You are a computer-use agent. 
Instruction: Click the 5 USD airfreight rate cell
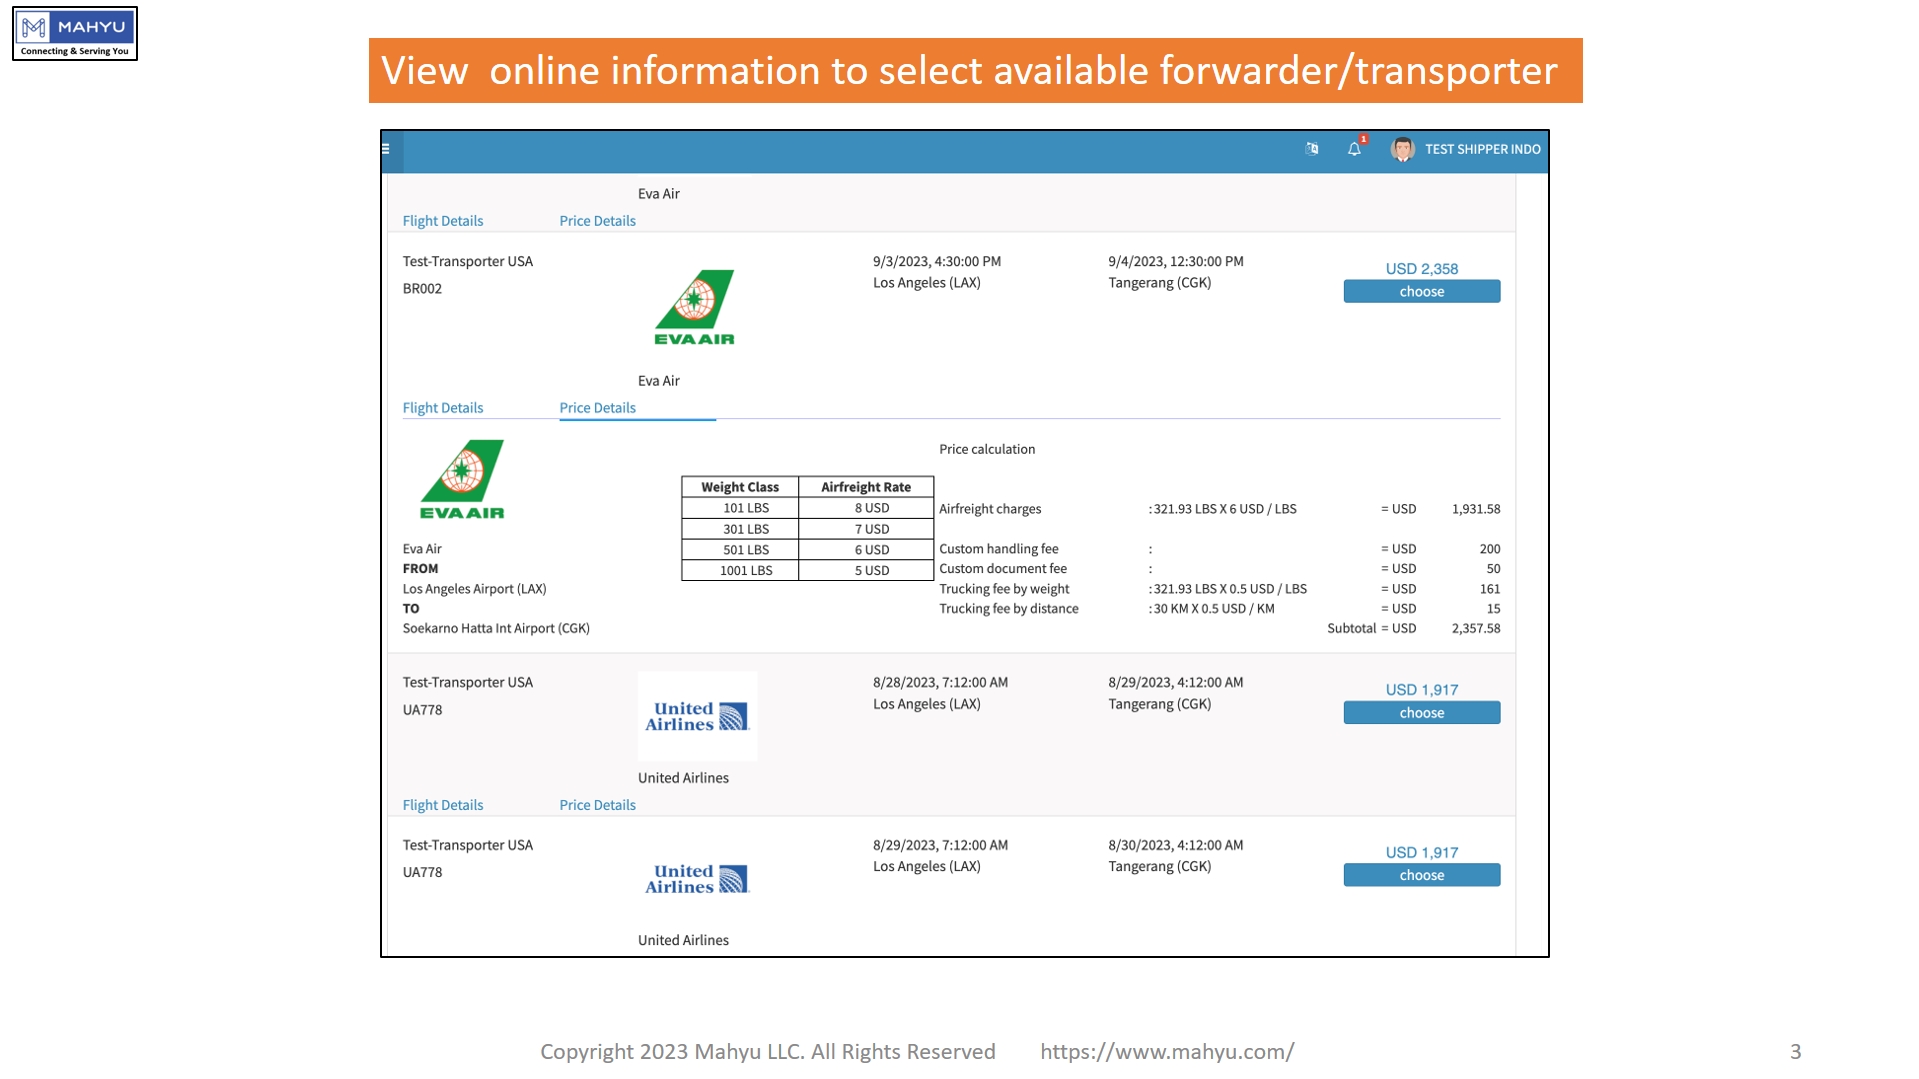click(866, 571)
